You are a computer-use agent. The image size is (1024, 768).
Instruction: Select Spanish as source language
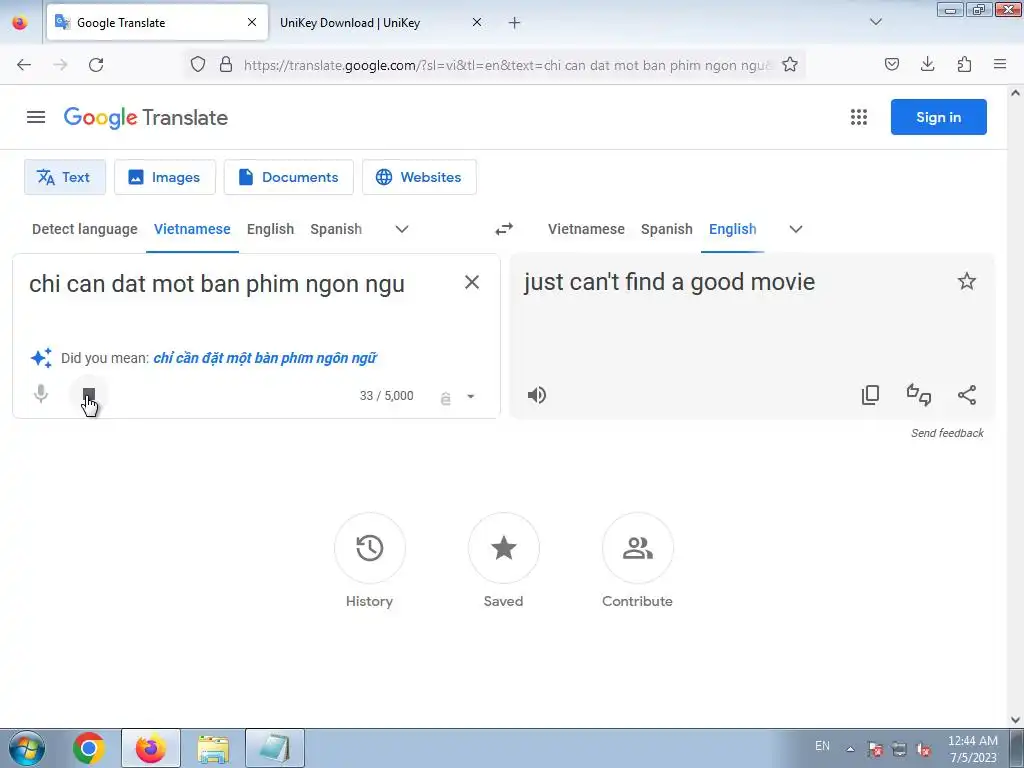tap(336, 229)
